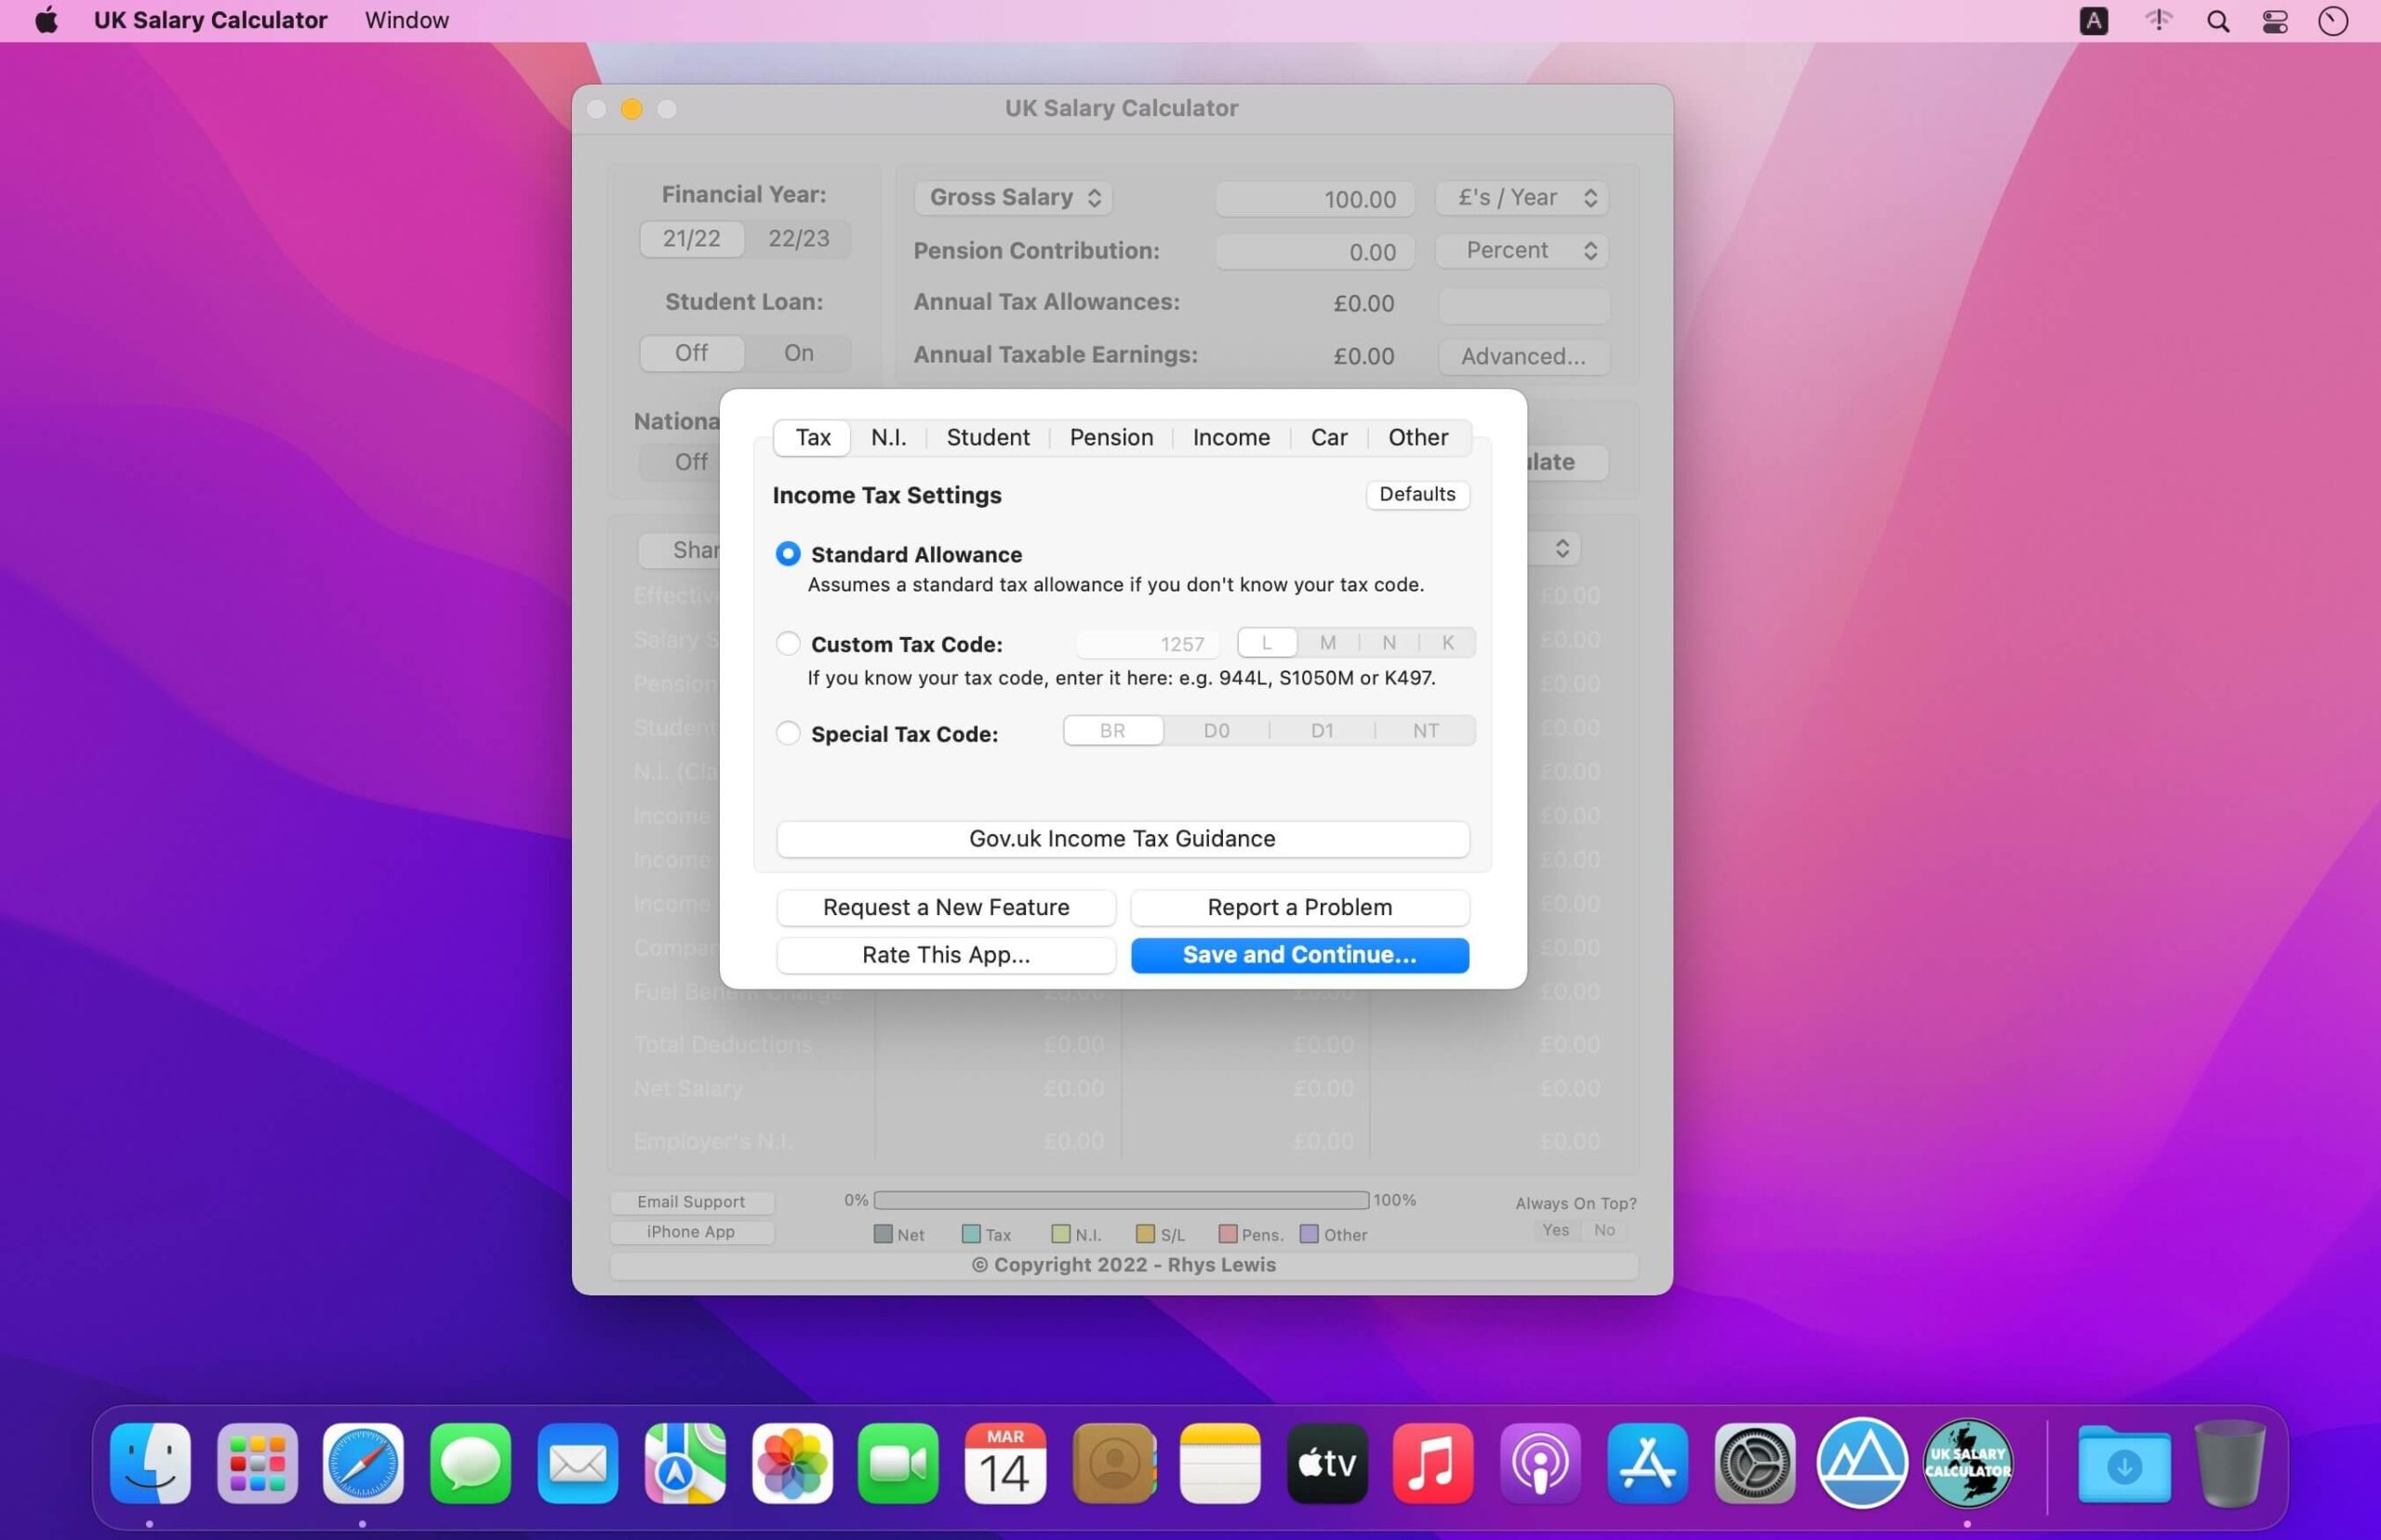The image size is (2381, 1540).
Task: Open Spotlight search in menu bar
Action: pos(2217,21)
